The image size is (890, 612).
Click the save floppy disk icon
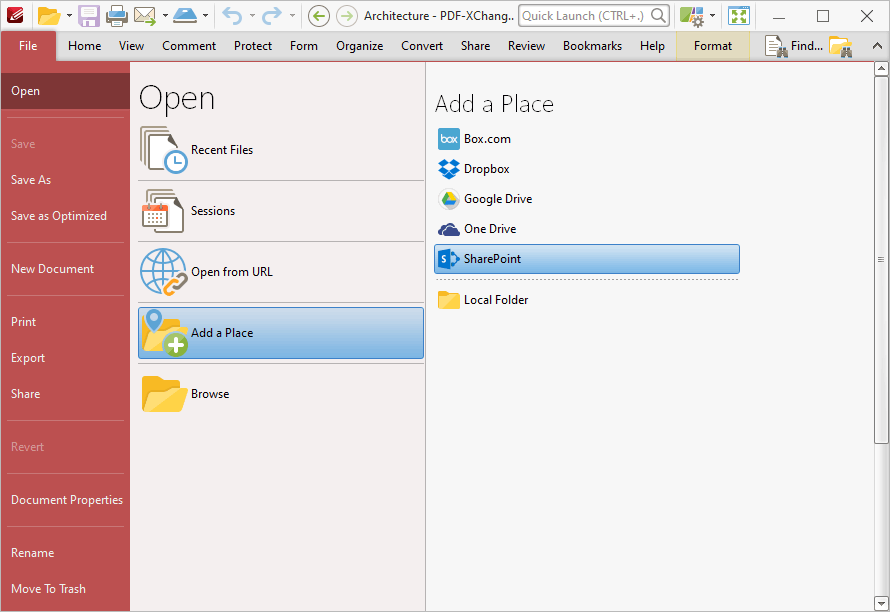point(89,16)
